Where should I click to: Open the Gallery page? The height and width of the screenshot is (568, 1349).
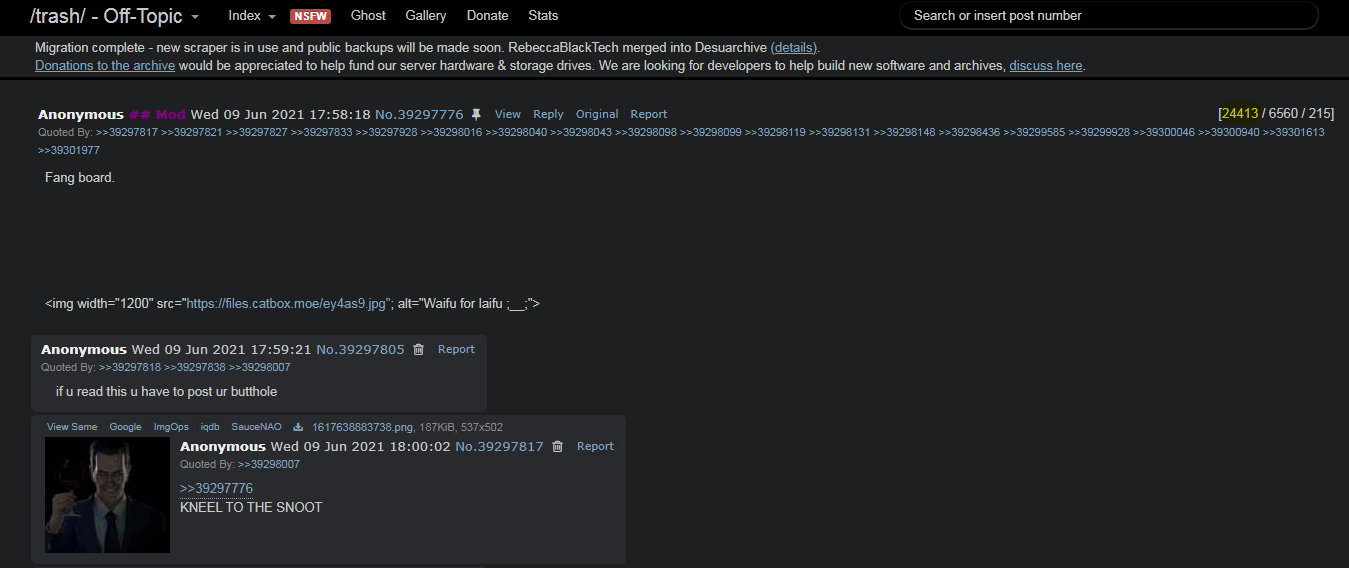click(426, 16)
